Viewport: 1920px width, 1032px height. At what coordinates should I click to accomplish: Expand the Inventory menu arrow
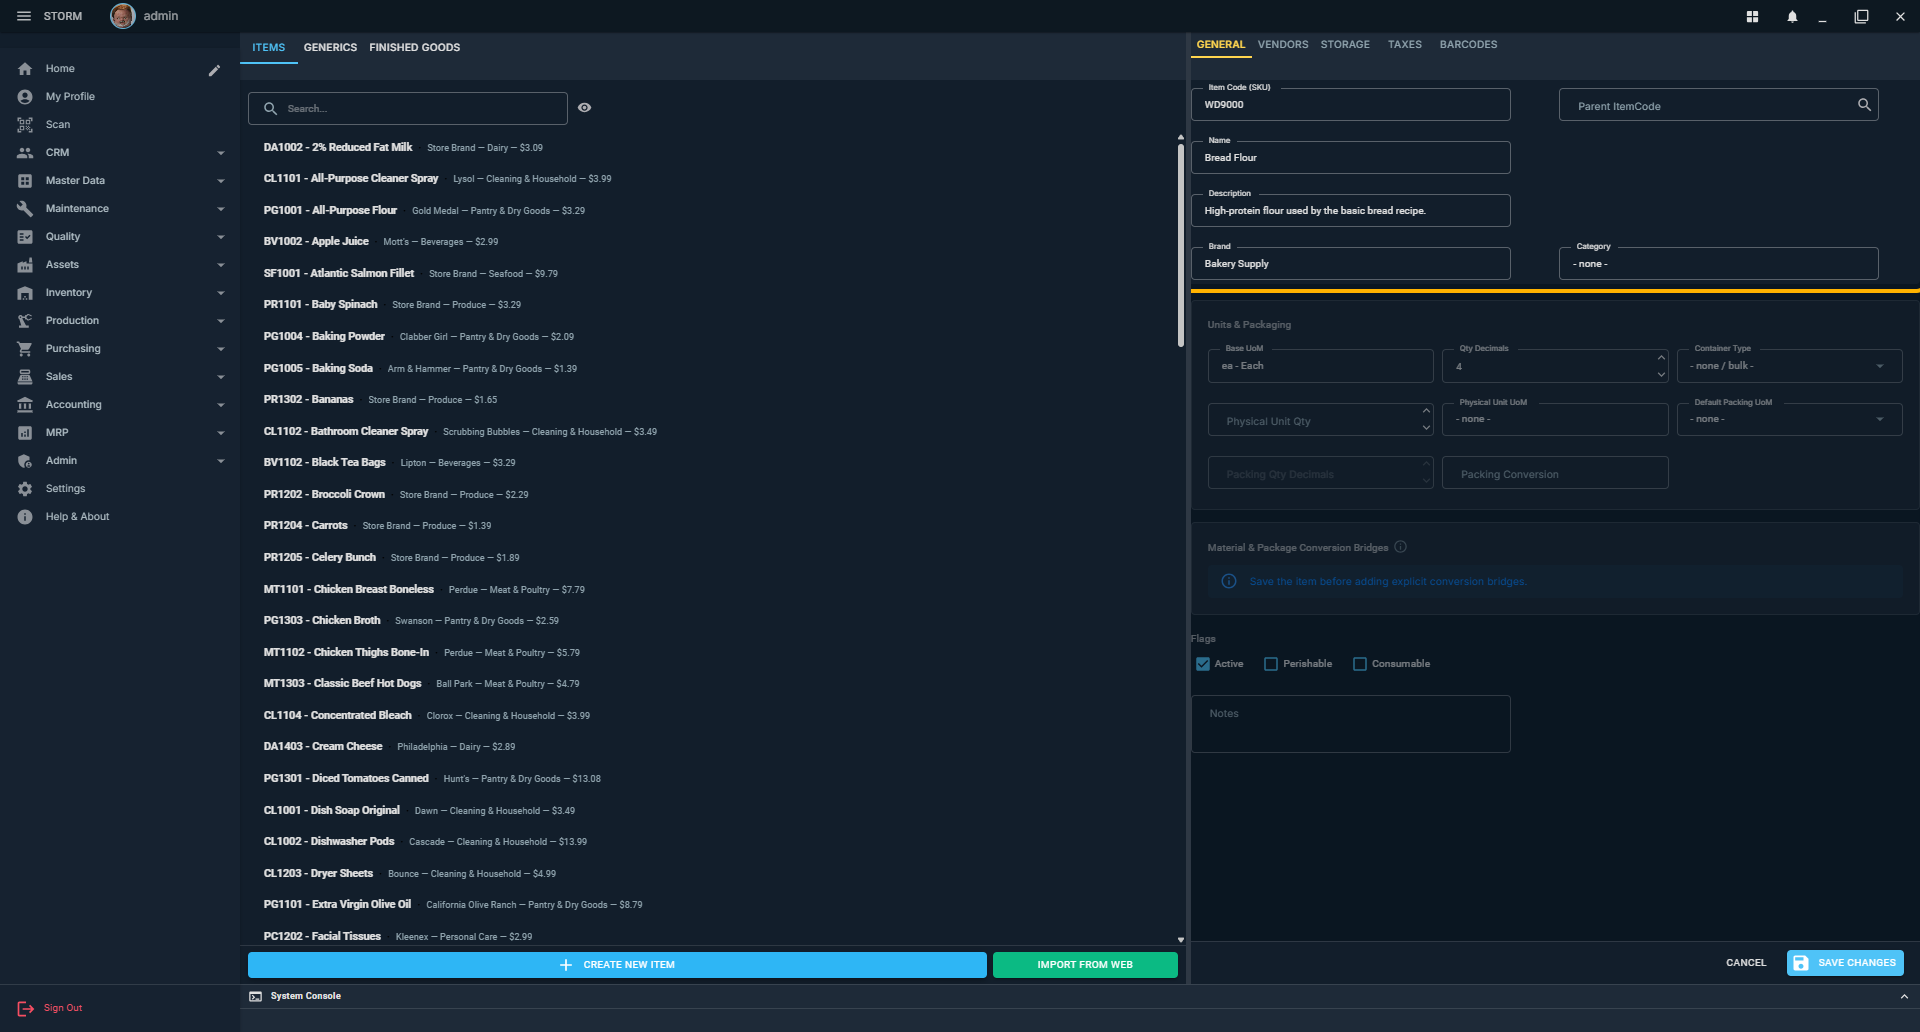(221, 293)
